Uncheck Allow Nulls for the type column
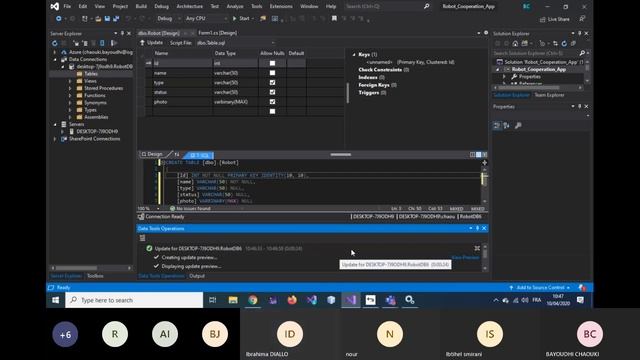Viewport: 640px width, 360px height. pyautogui.click(x=272, y=82)
